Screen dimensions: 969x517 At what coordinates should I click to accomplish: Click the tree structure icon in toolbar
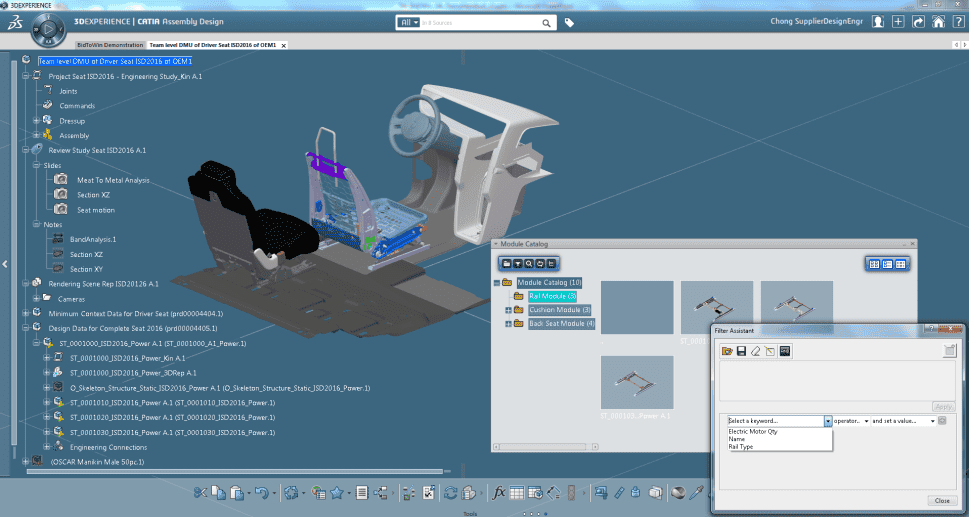pyautogui.click(x=381, y=492)
